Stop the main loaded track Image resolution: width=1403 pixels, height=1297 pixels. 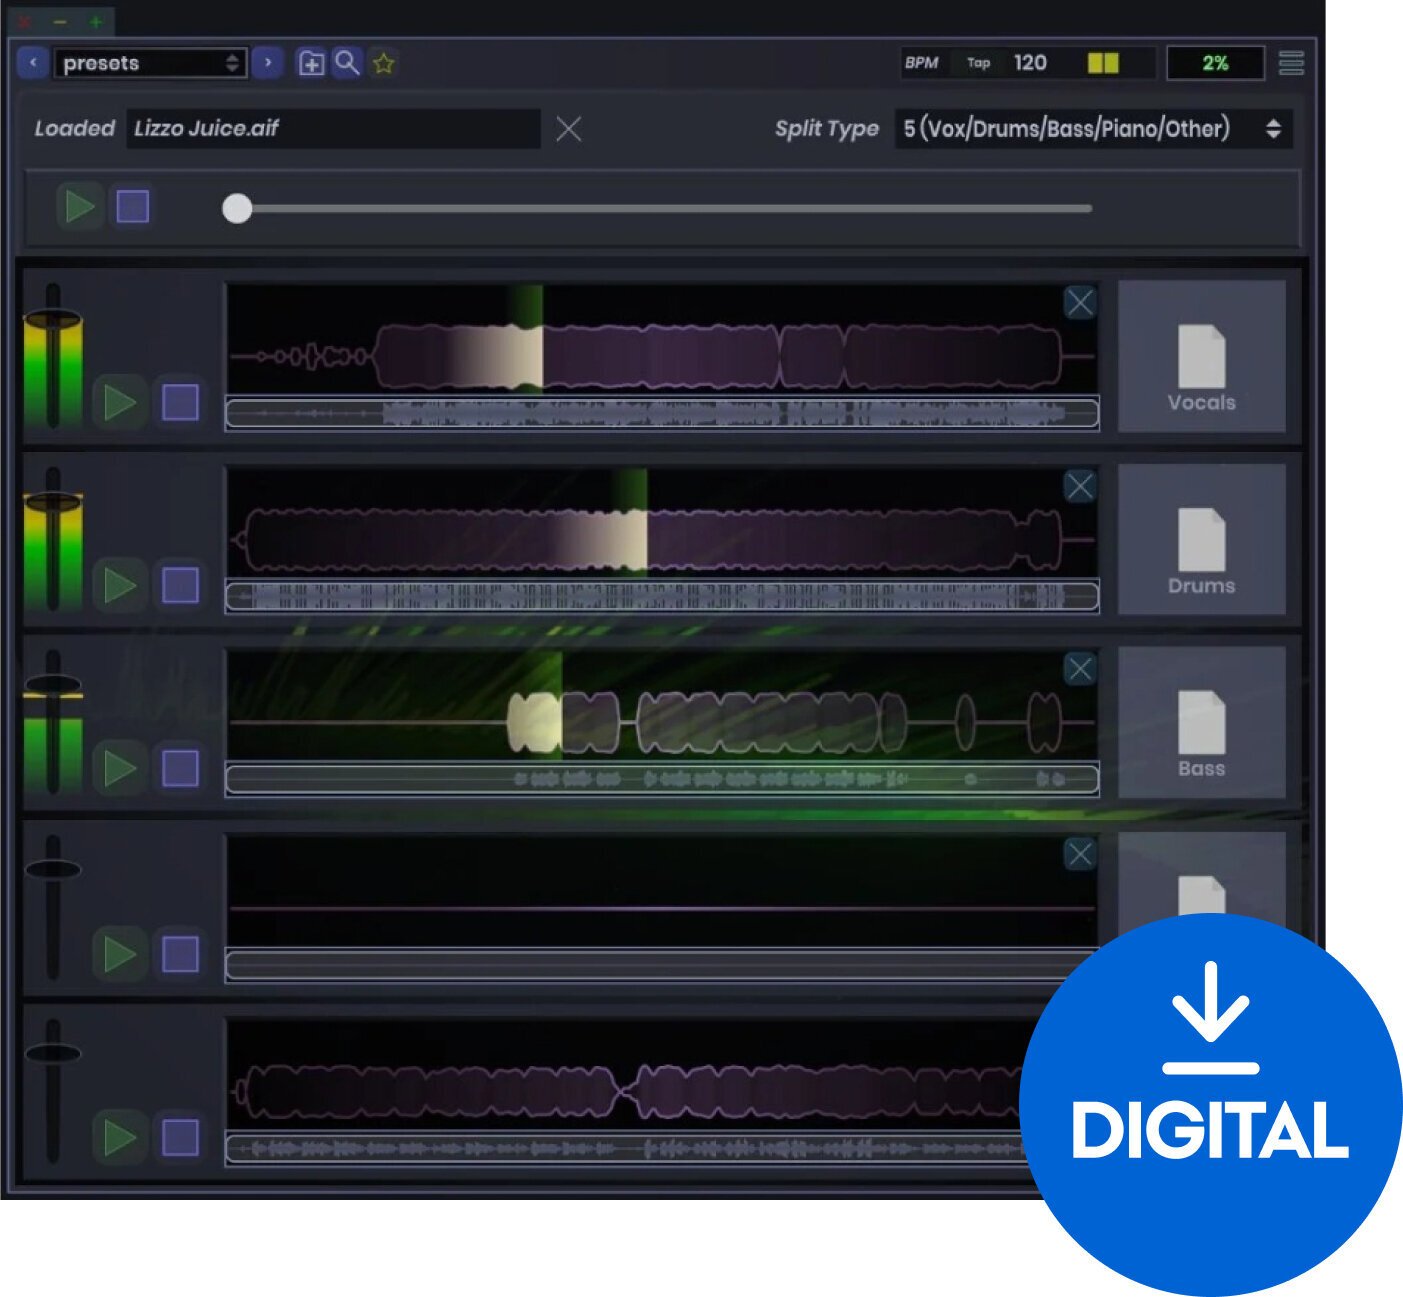coord(133,207)
